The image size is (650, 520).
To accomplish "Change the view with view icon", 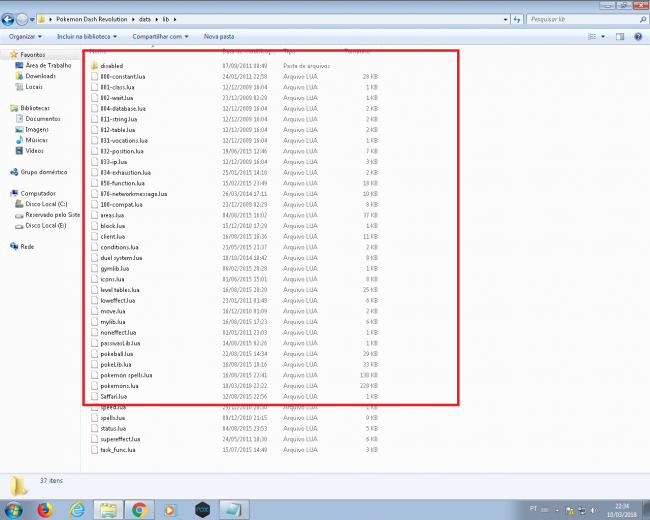I will pyautogui.click(x=592, y=36).
